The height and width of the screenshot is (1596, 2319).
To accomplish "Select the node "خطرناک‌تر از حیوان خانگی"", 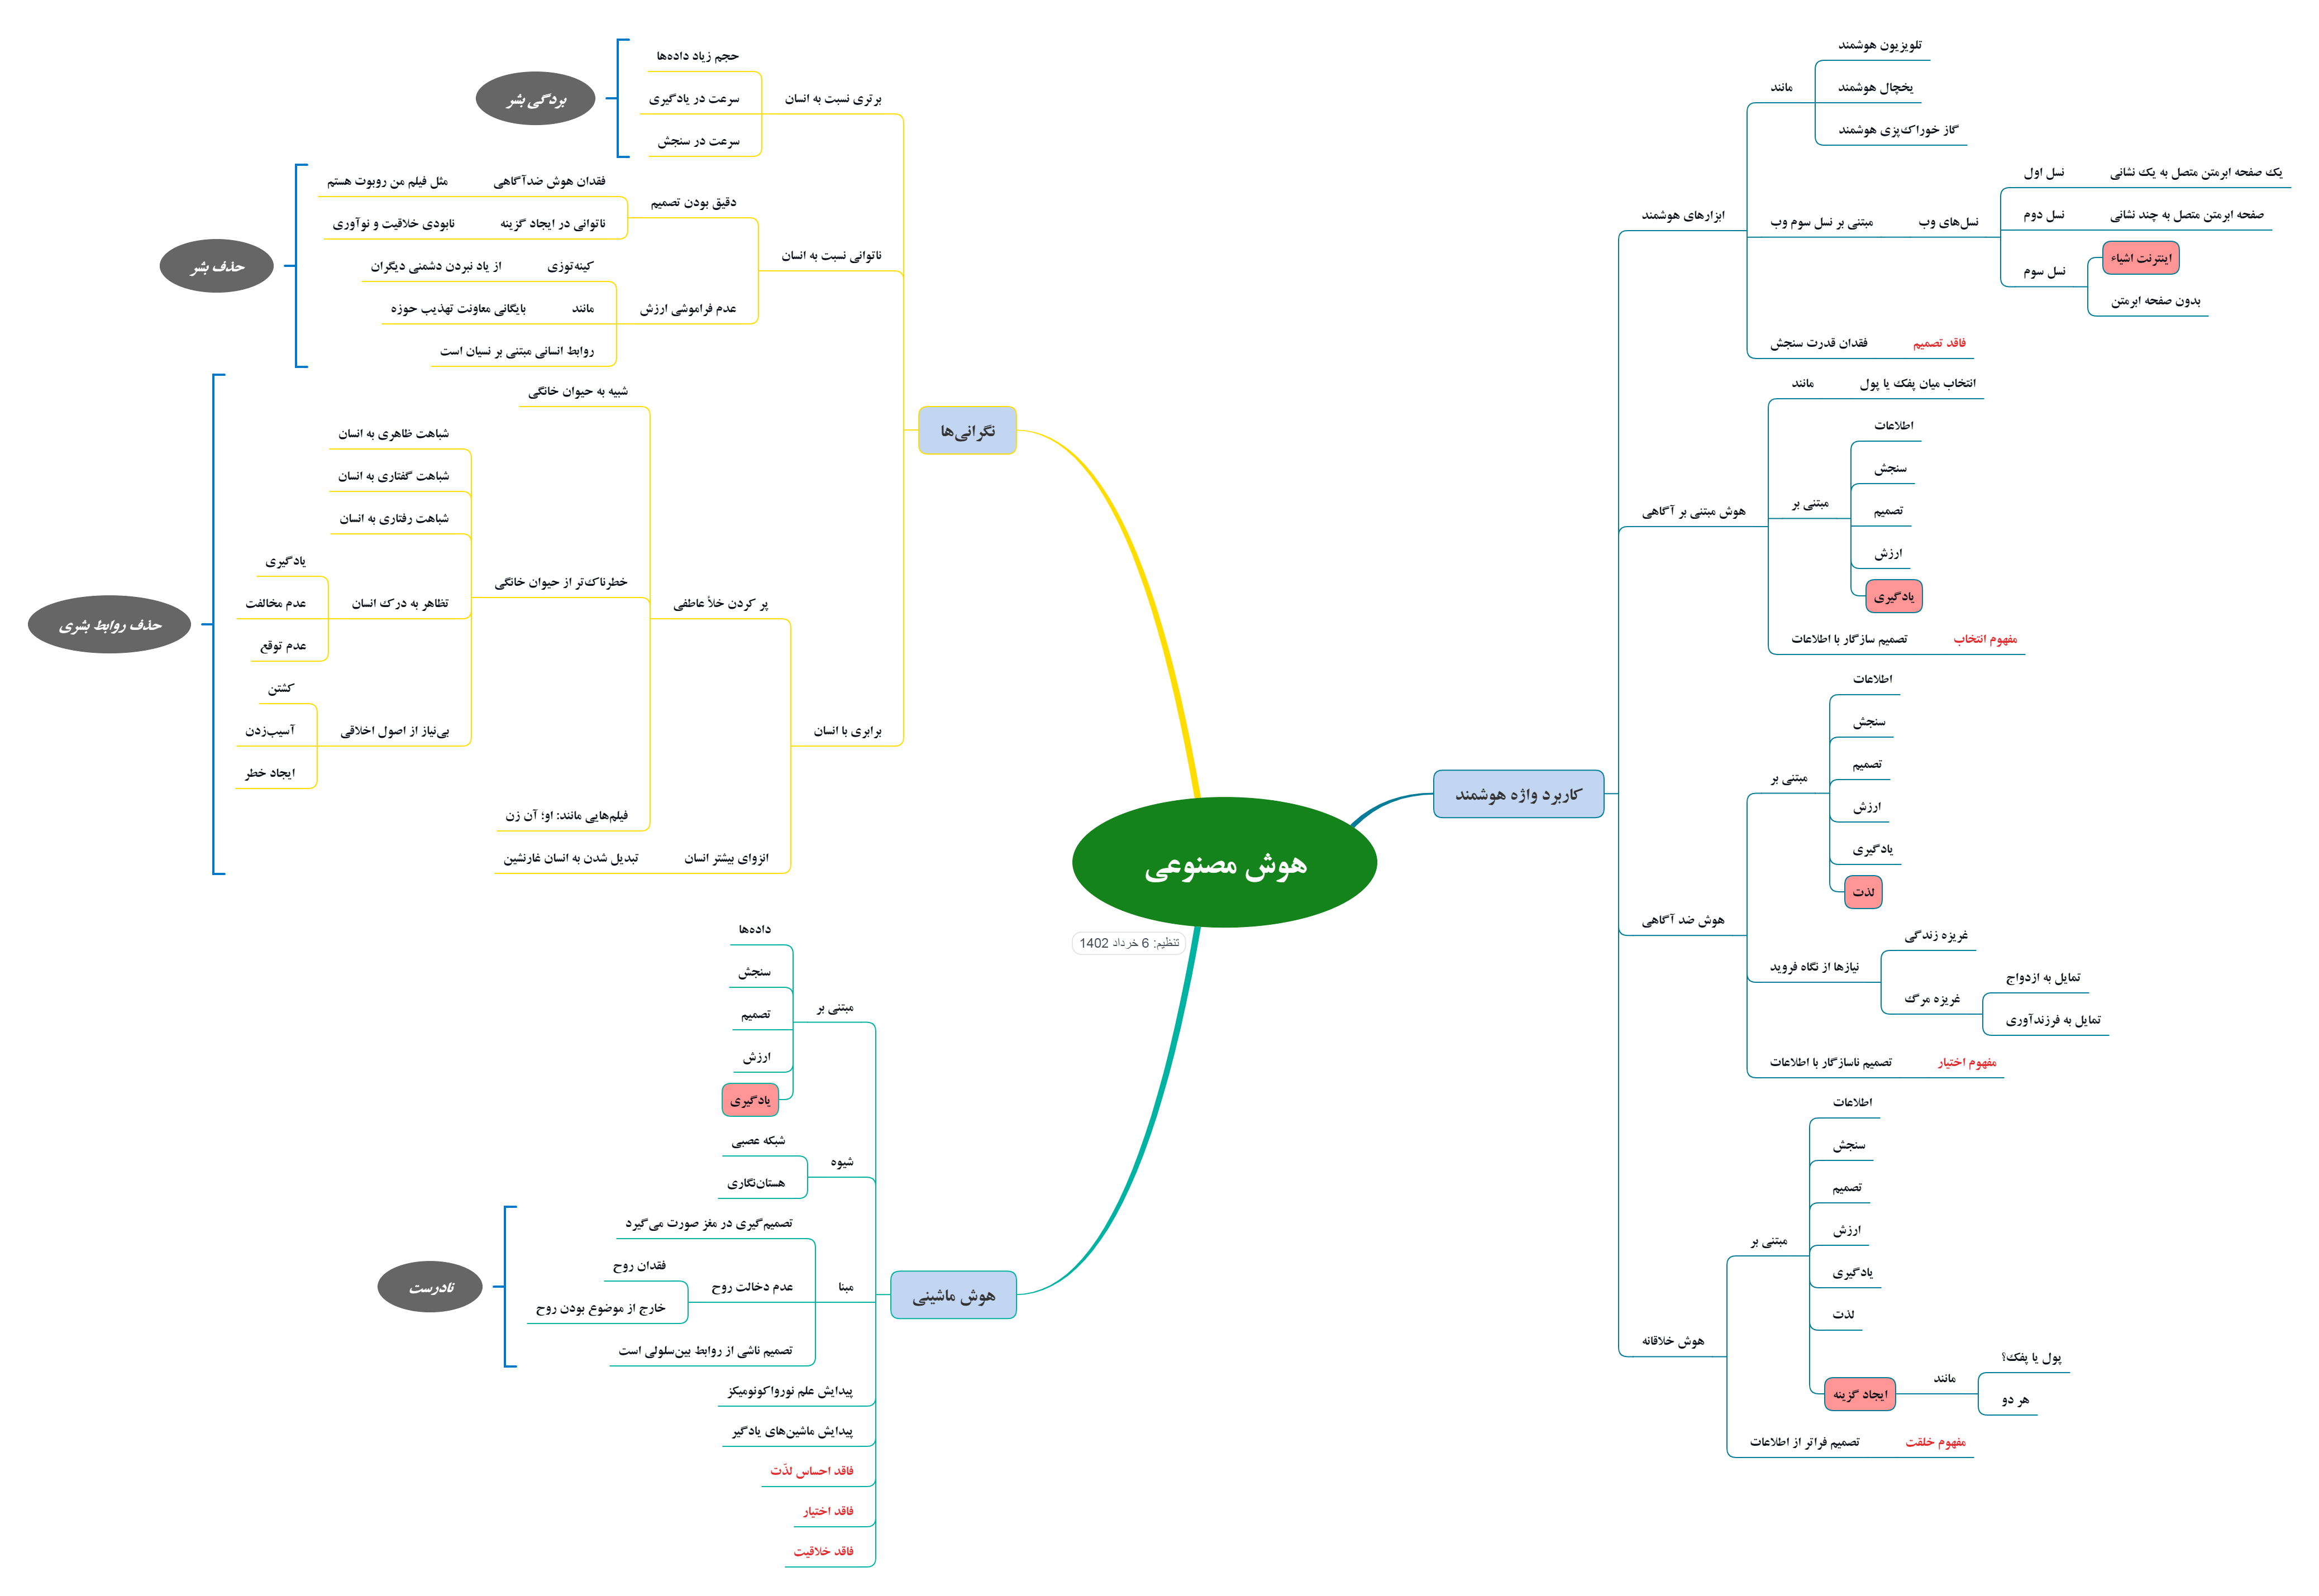I will click(561, 582).
